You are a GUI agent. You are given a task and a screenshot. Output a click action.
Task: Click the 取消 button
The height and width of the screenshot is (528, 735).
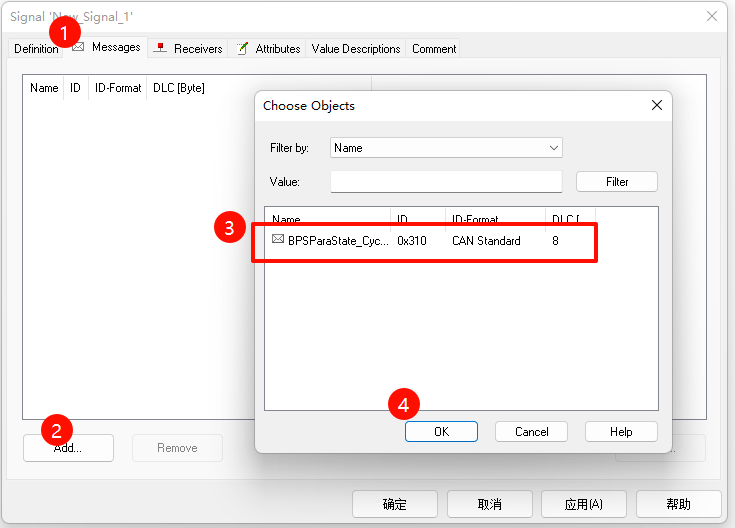489,504
